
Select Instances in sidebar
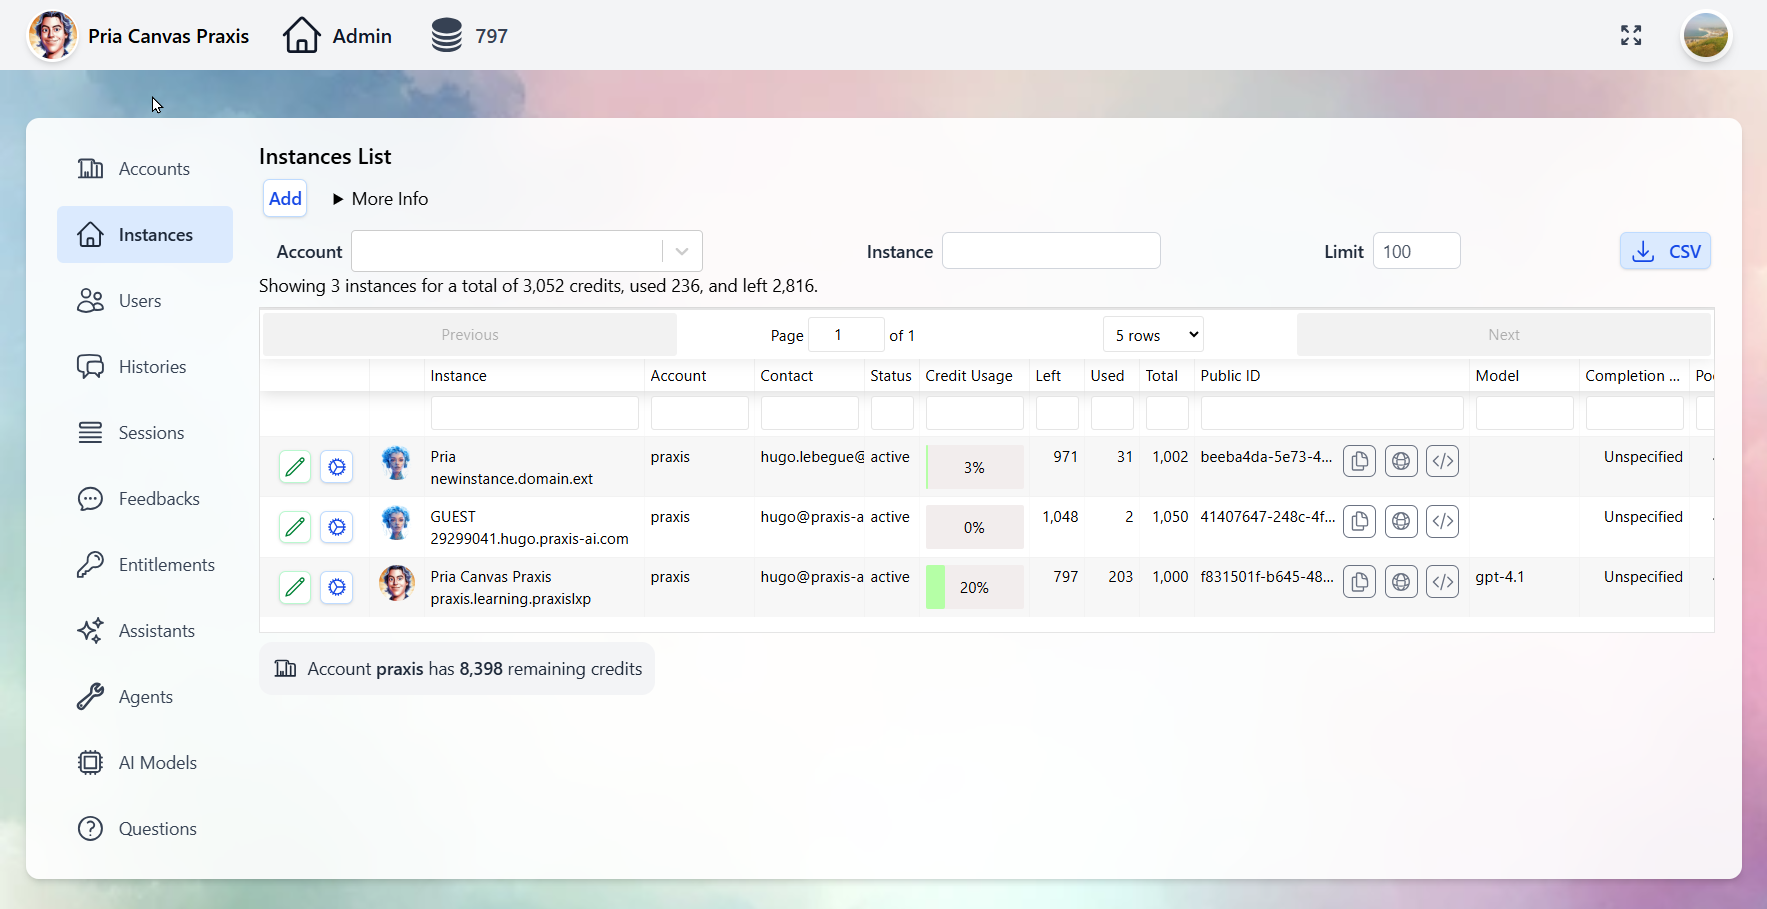coord(145,235)
